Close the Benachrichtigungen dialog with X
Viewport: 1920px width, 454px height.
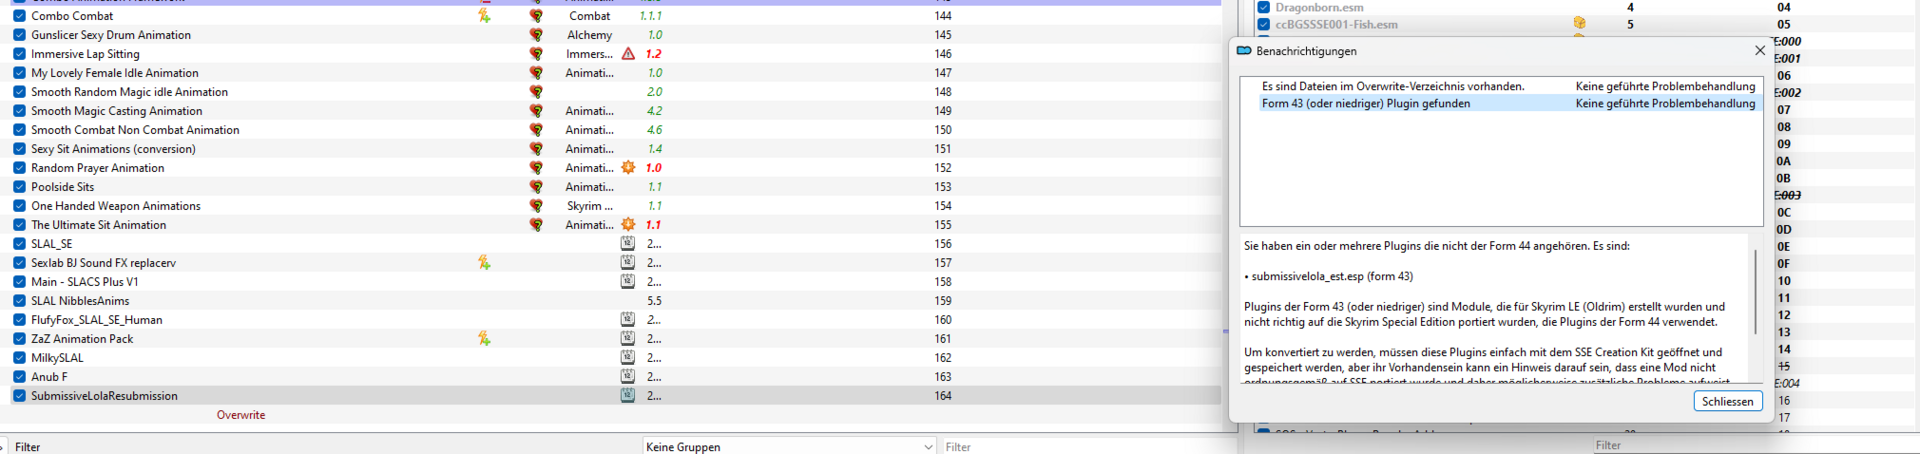point(1760,50)
